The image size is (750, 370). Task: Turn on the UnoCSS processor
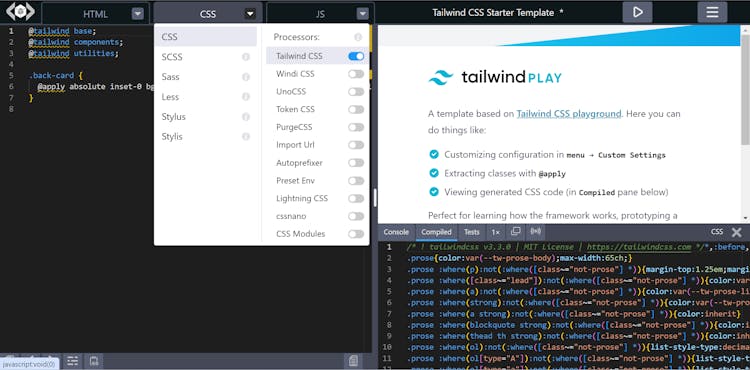tap(356, 92)
